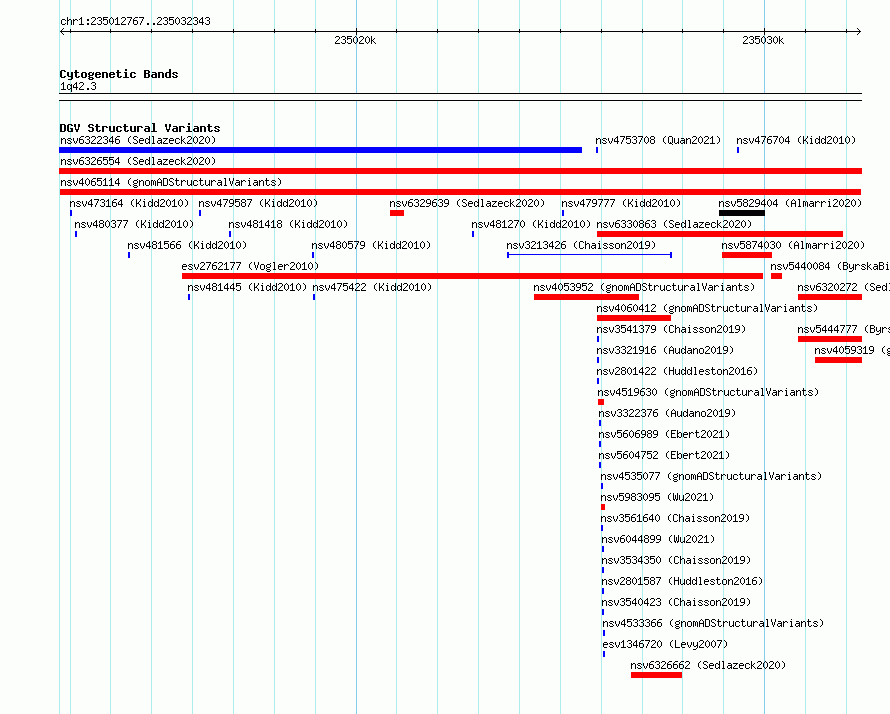Select nsv479777 (Kidd2010) label
Screen dimensions: 890x714
[620, 203]
